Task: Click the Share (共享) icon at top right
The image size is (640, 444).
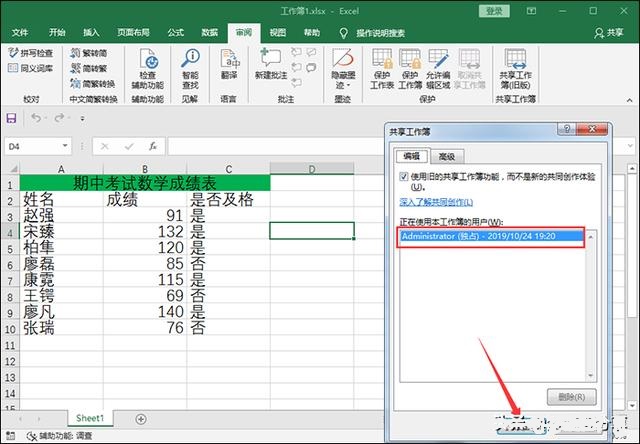Action: tap(609, 33)
